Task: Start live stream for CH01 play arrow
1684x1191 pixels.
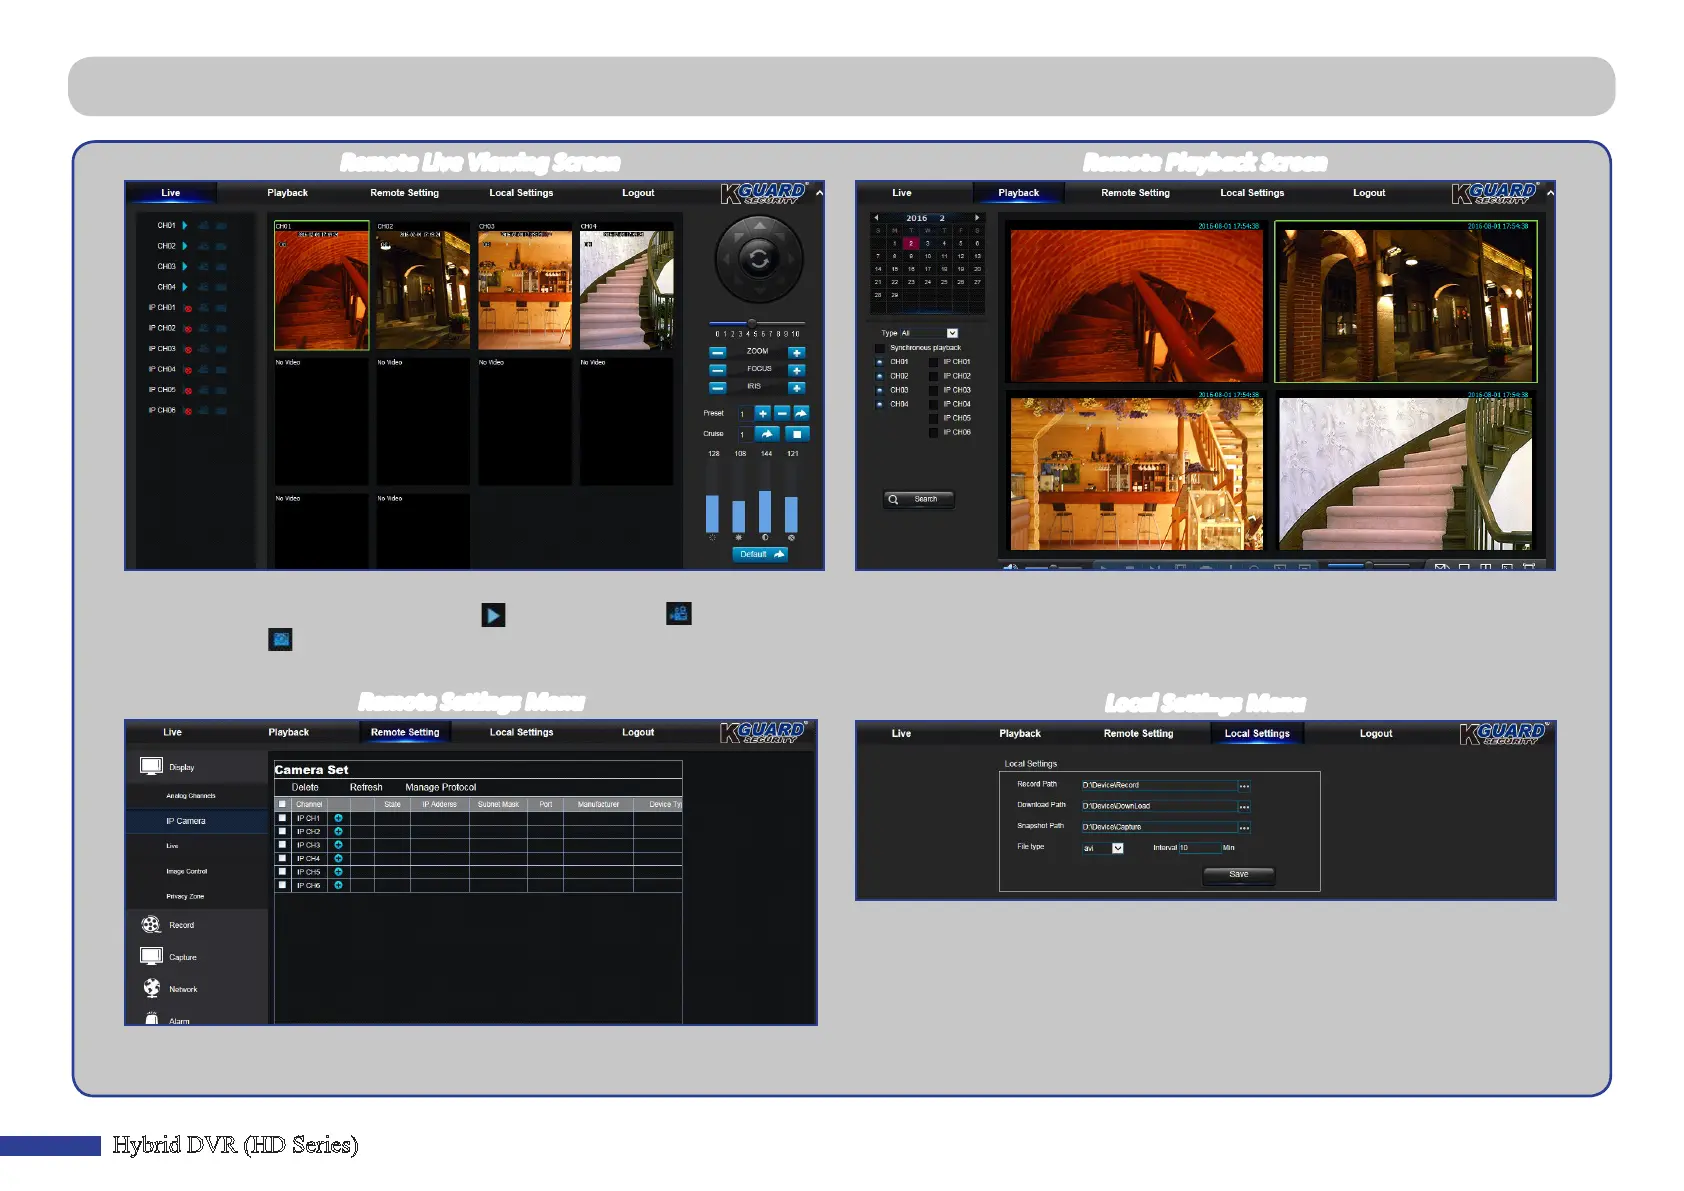Action: (185, 226)
